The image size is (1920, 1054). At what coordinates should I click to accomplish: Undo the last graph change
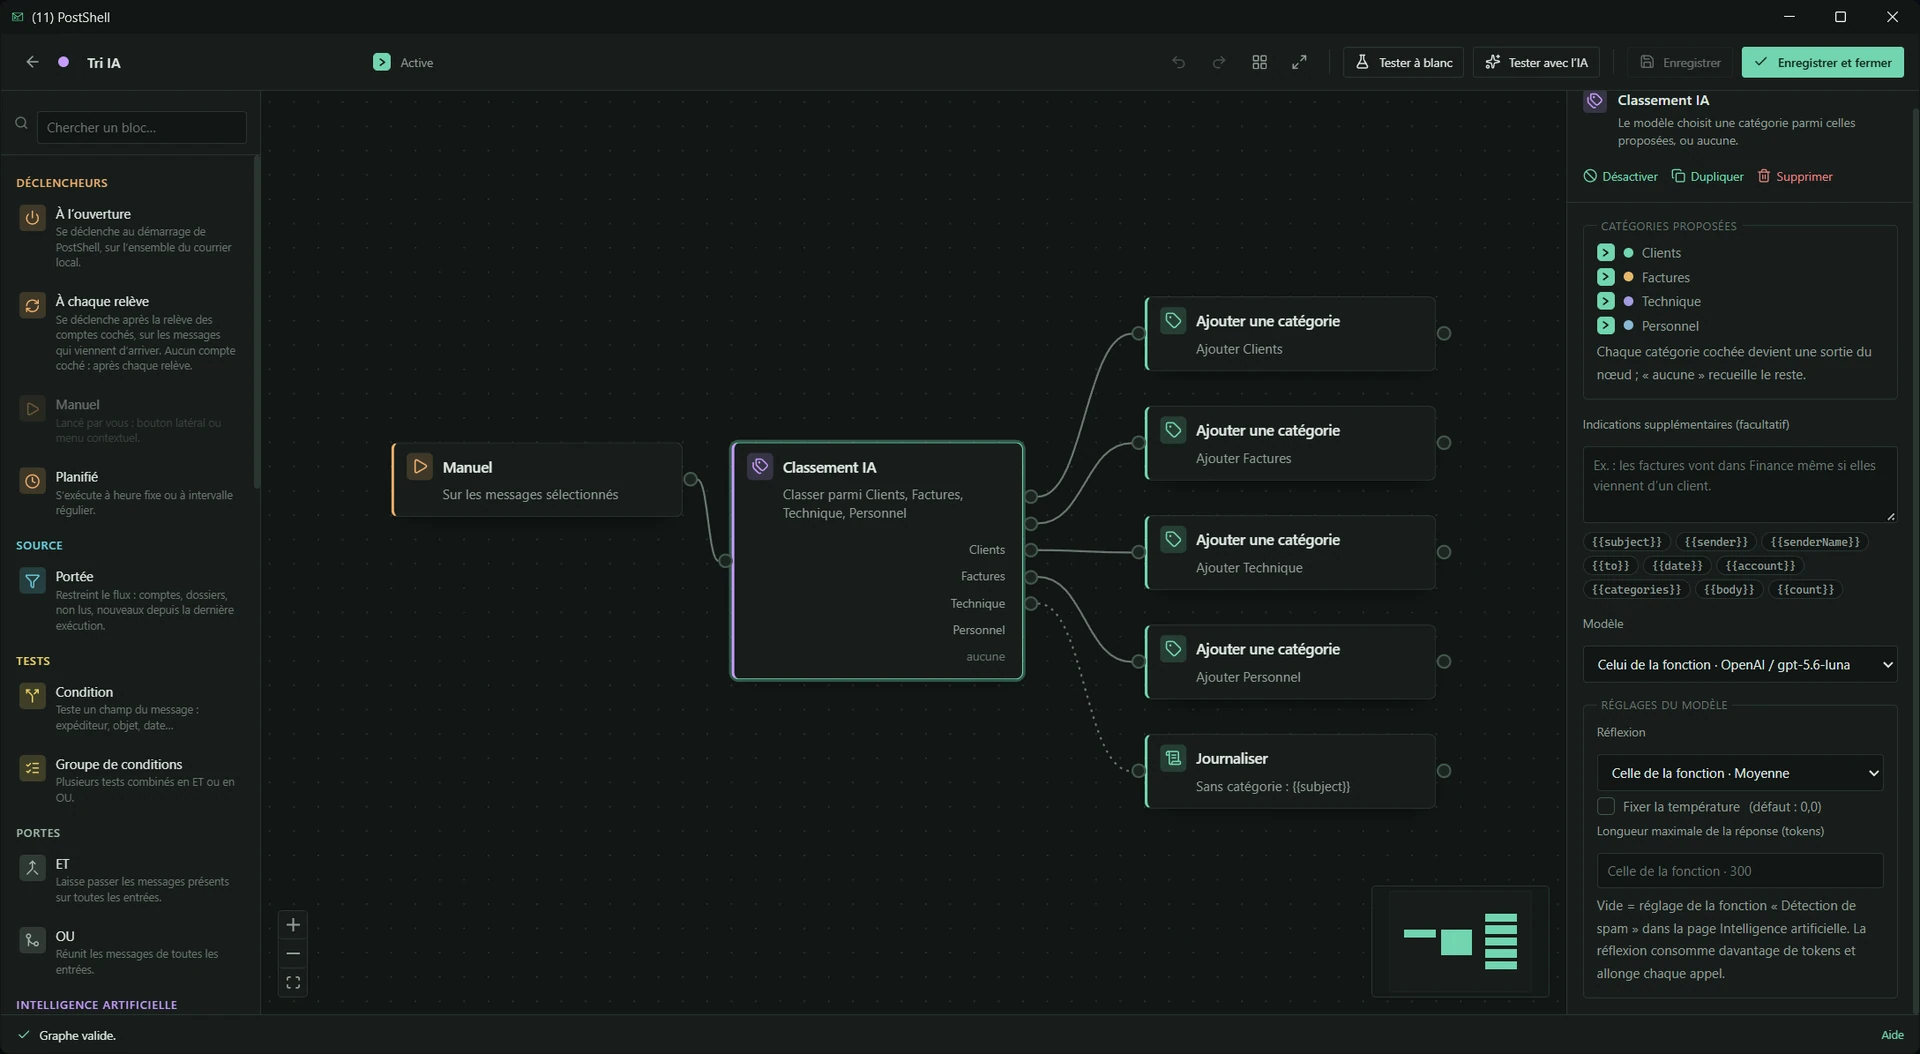(x=1179, y=62)
